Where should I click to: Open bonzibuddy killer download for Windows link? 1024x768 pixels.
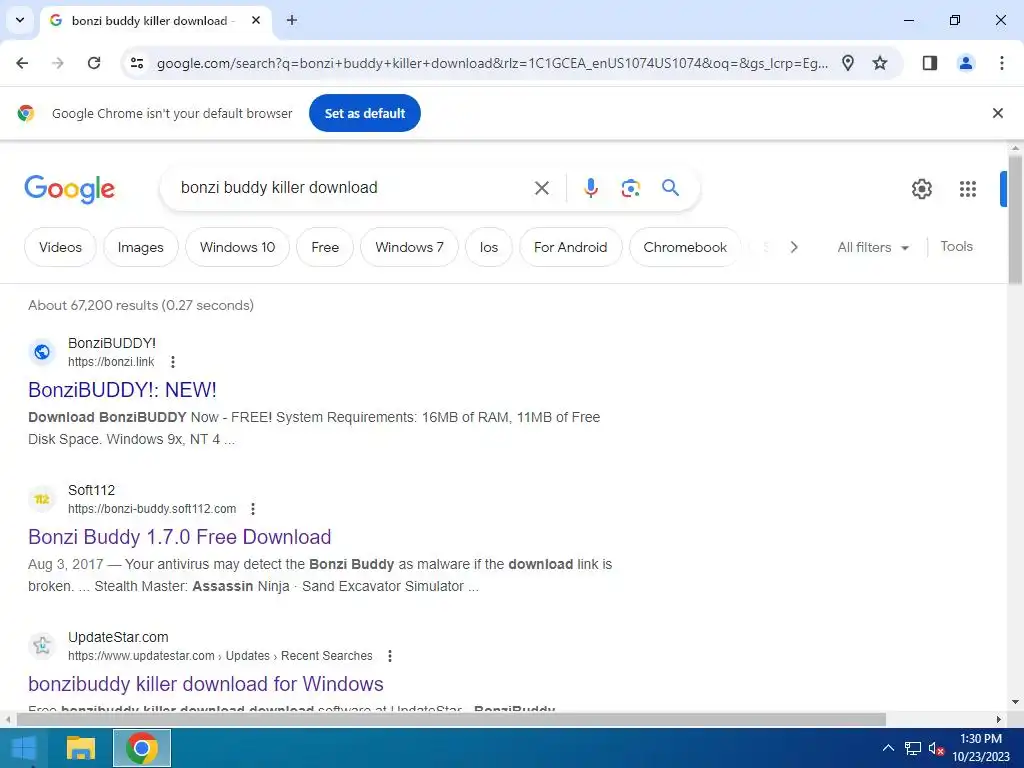[206, 684]
